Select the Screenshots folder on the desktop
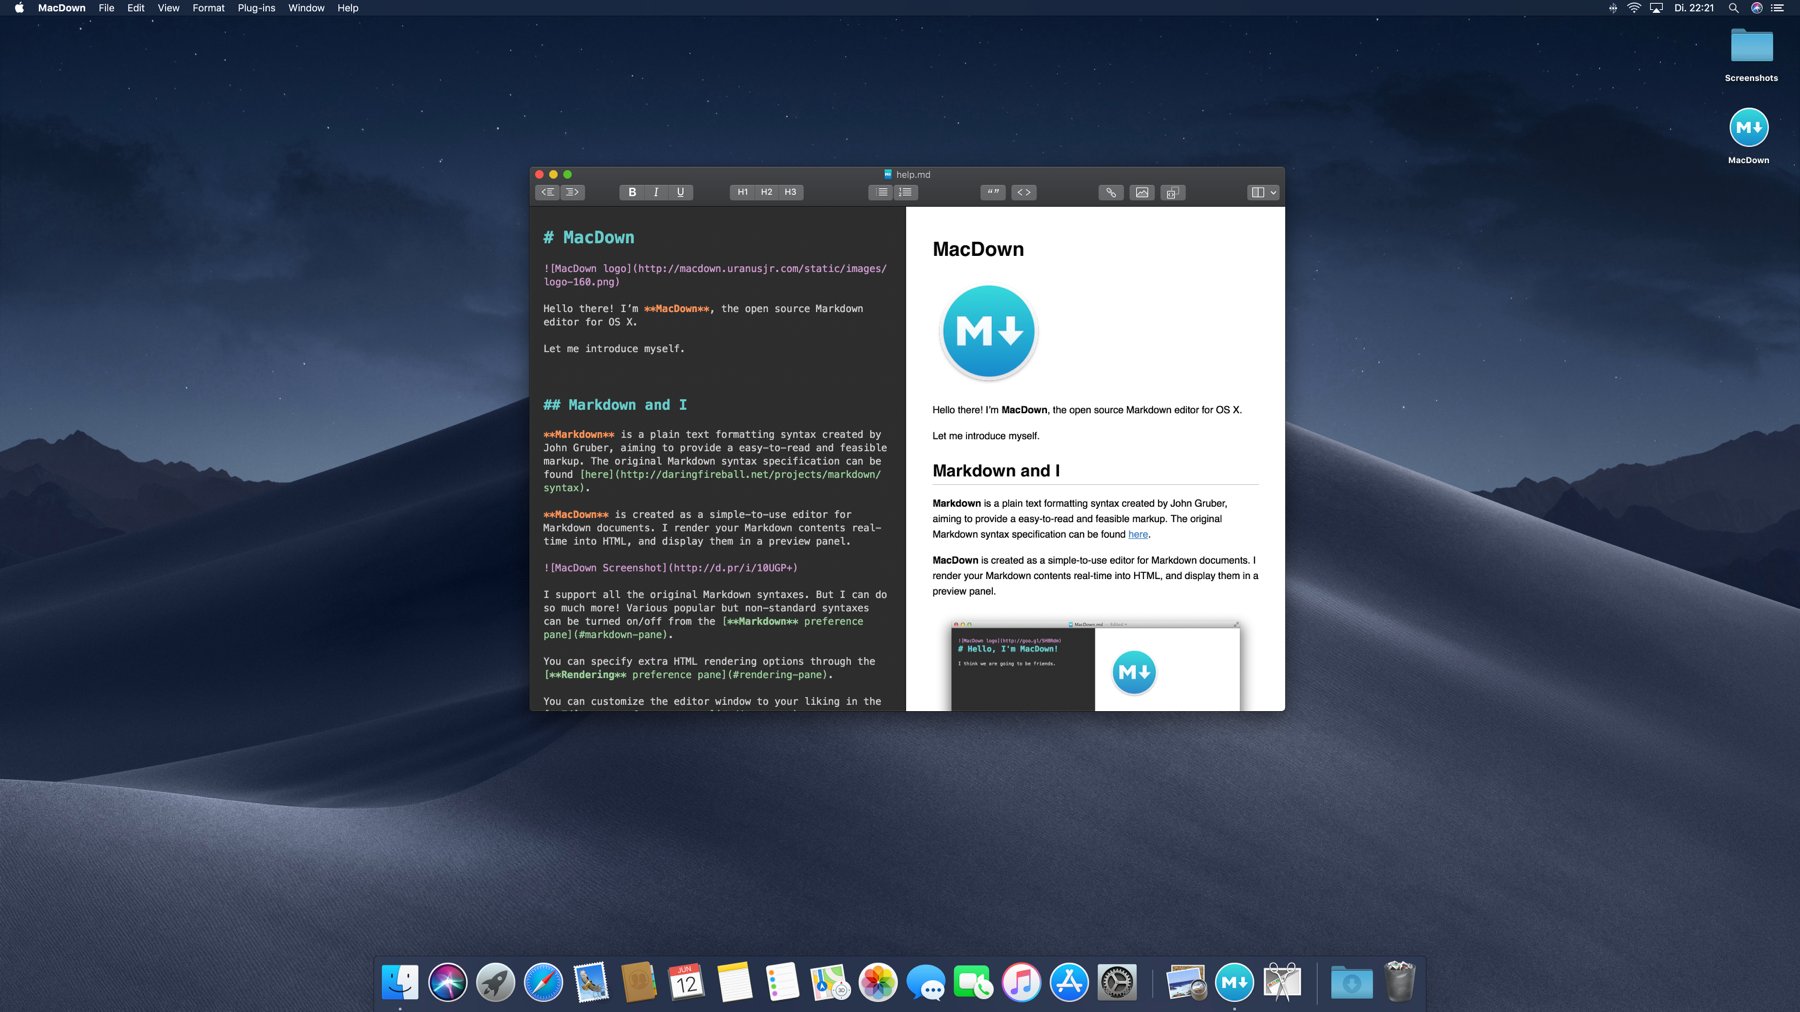Screen dimensions: 1800x1012 coord(1752,55)
